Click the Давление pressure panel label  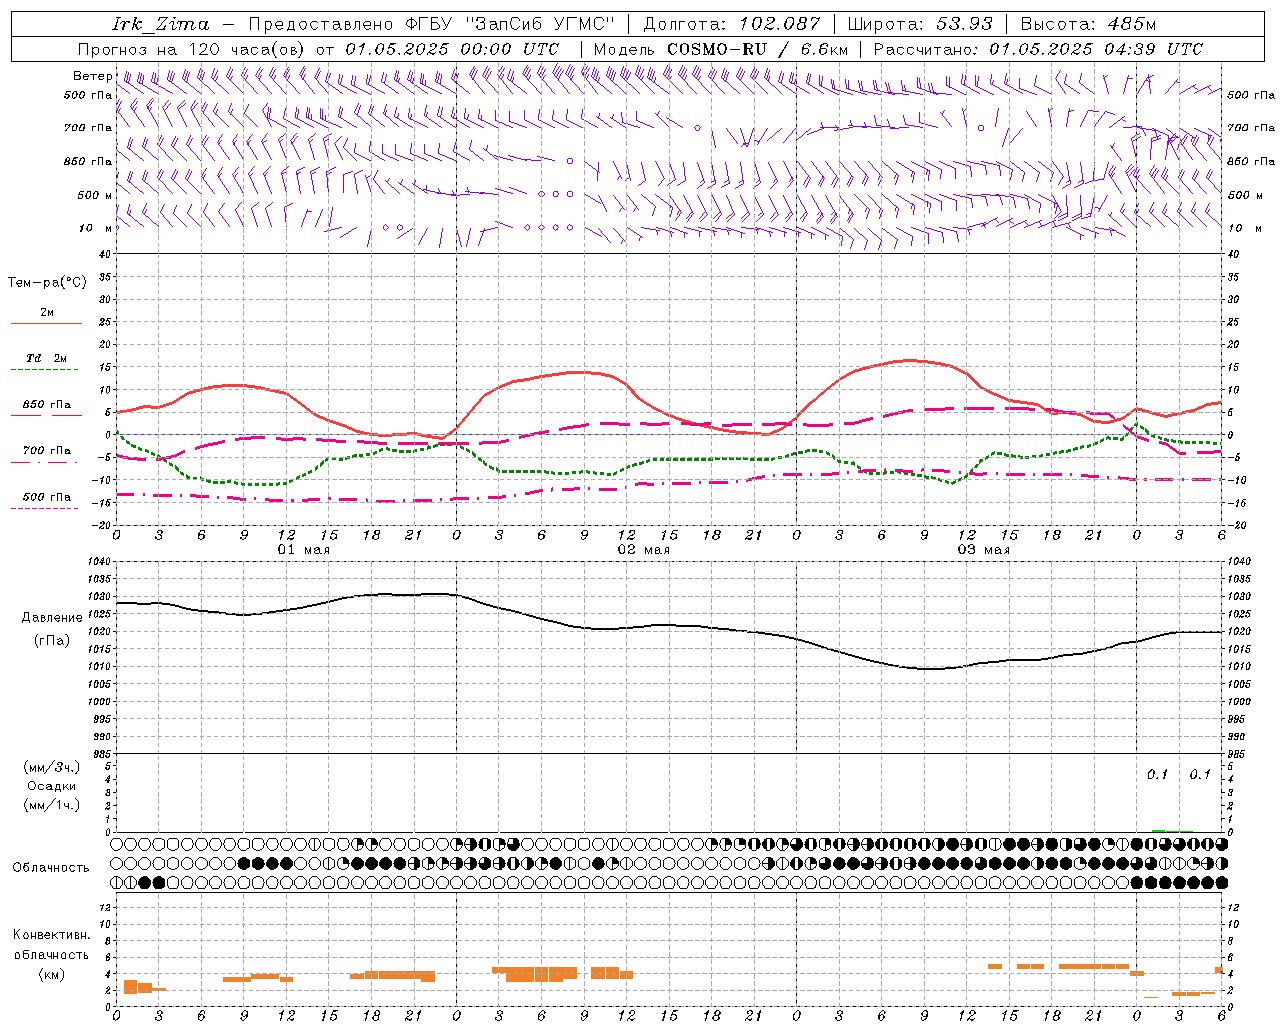[x=52, y=618]
